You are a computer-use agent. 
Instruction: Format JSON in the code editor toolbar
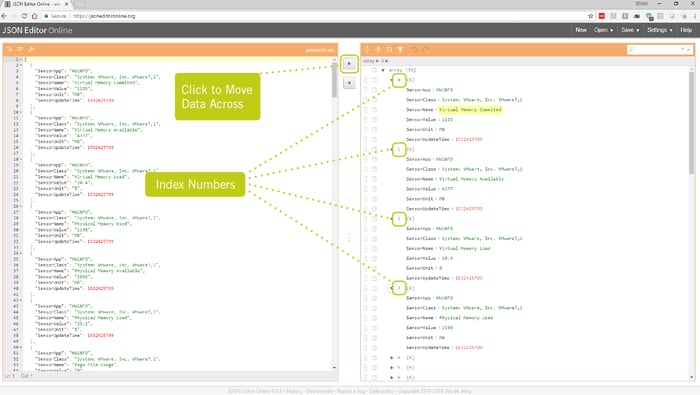pos(9,49)
